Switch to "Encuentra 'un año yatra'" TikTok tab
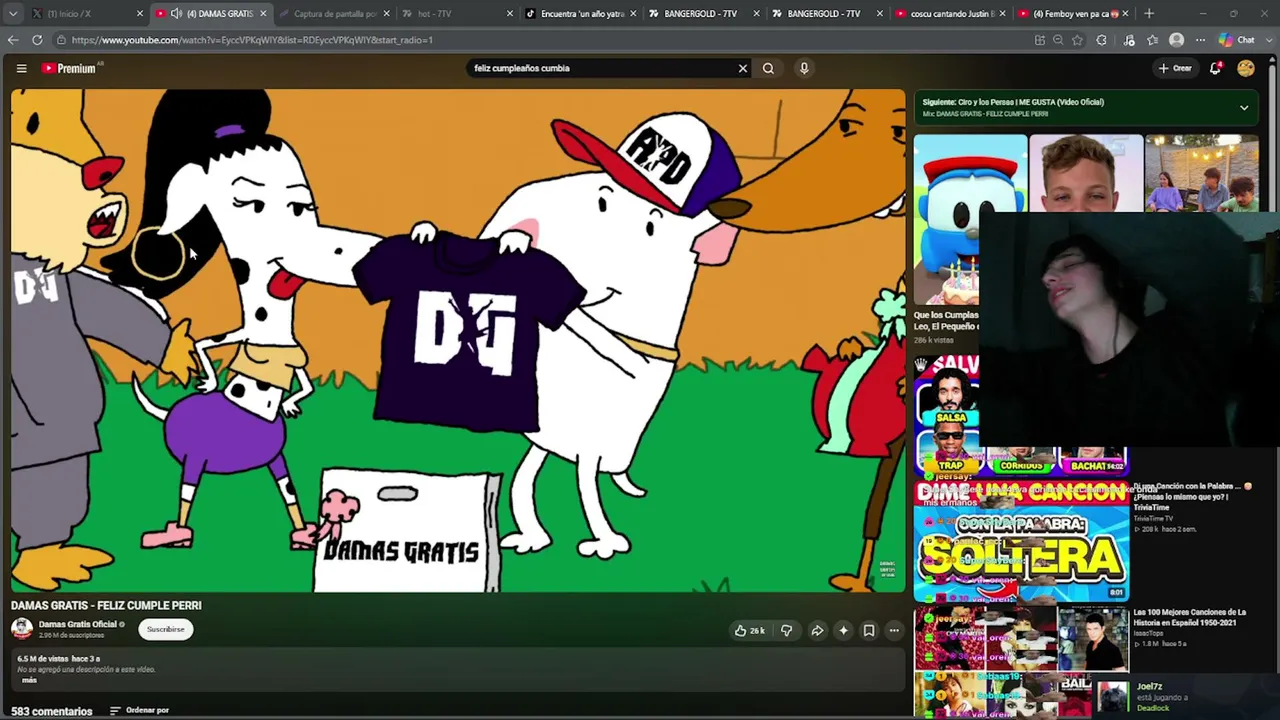Image resolution: width=1280 pixels, height=720 pixels. [x=578, y=14]
